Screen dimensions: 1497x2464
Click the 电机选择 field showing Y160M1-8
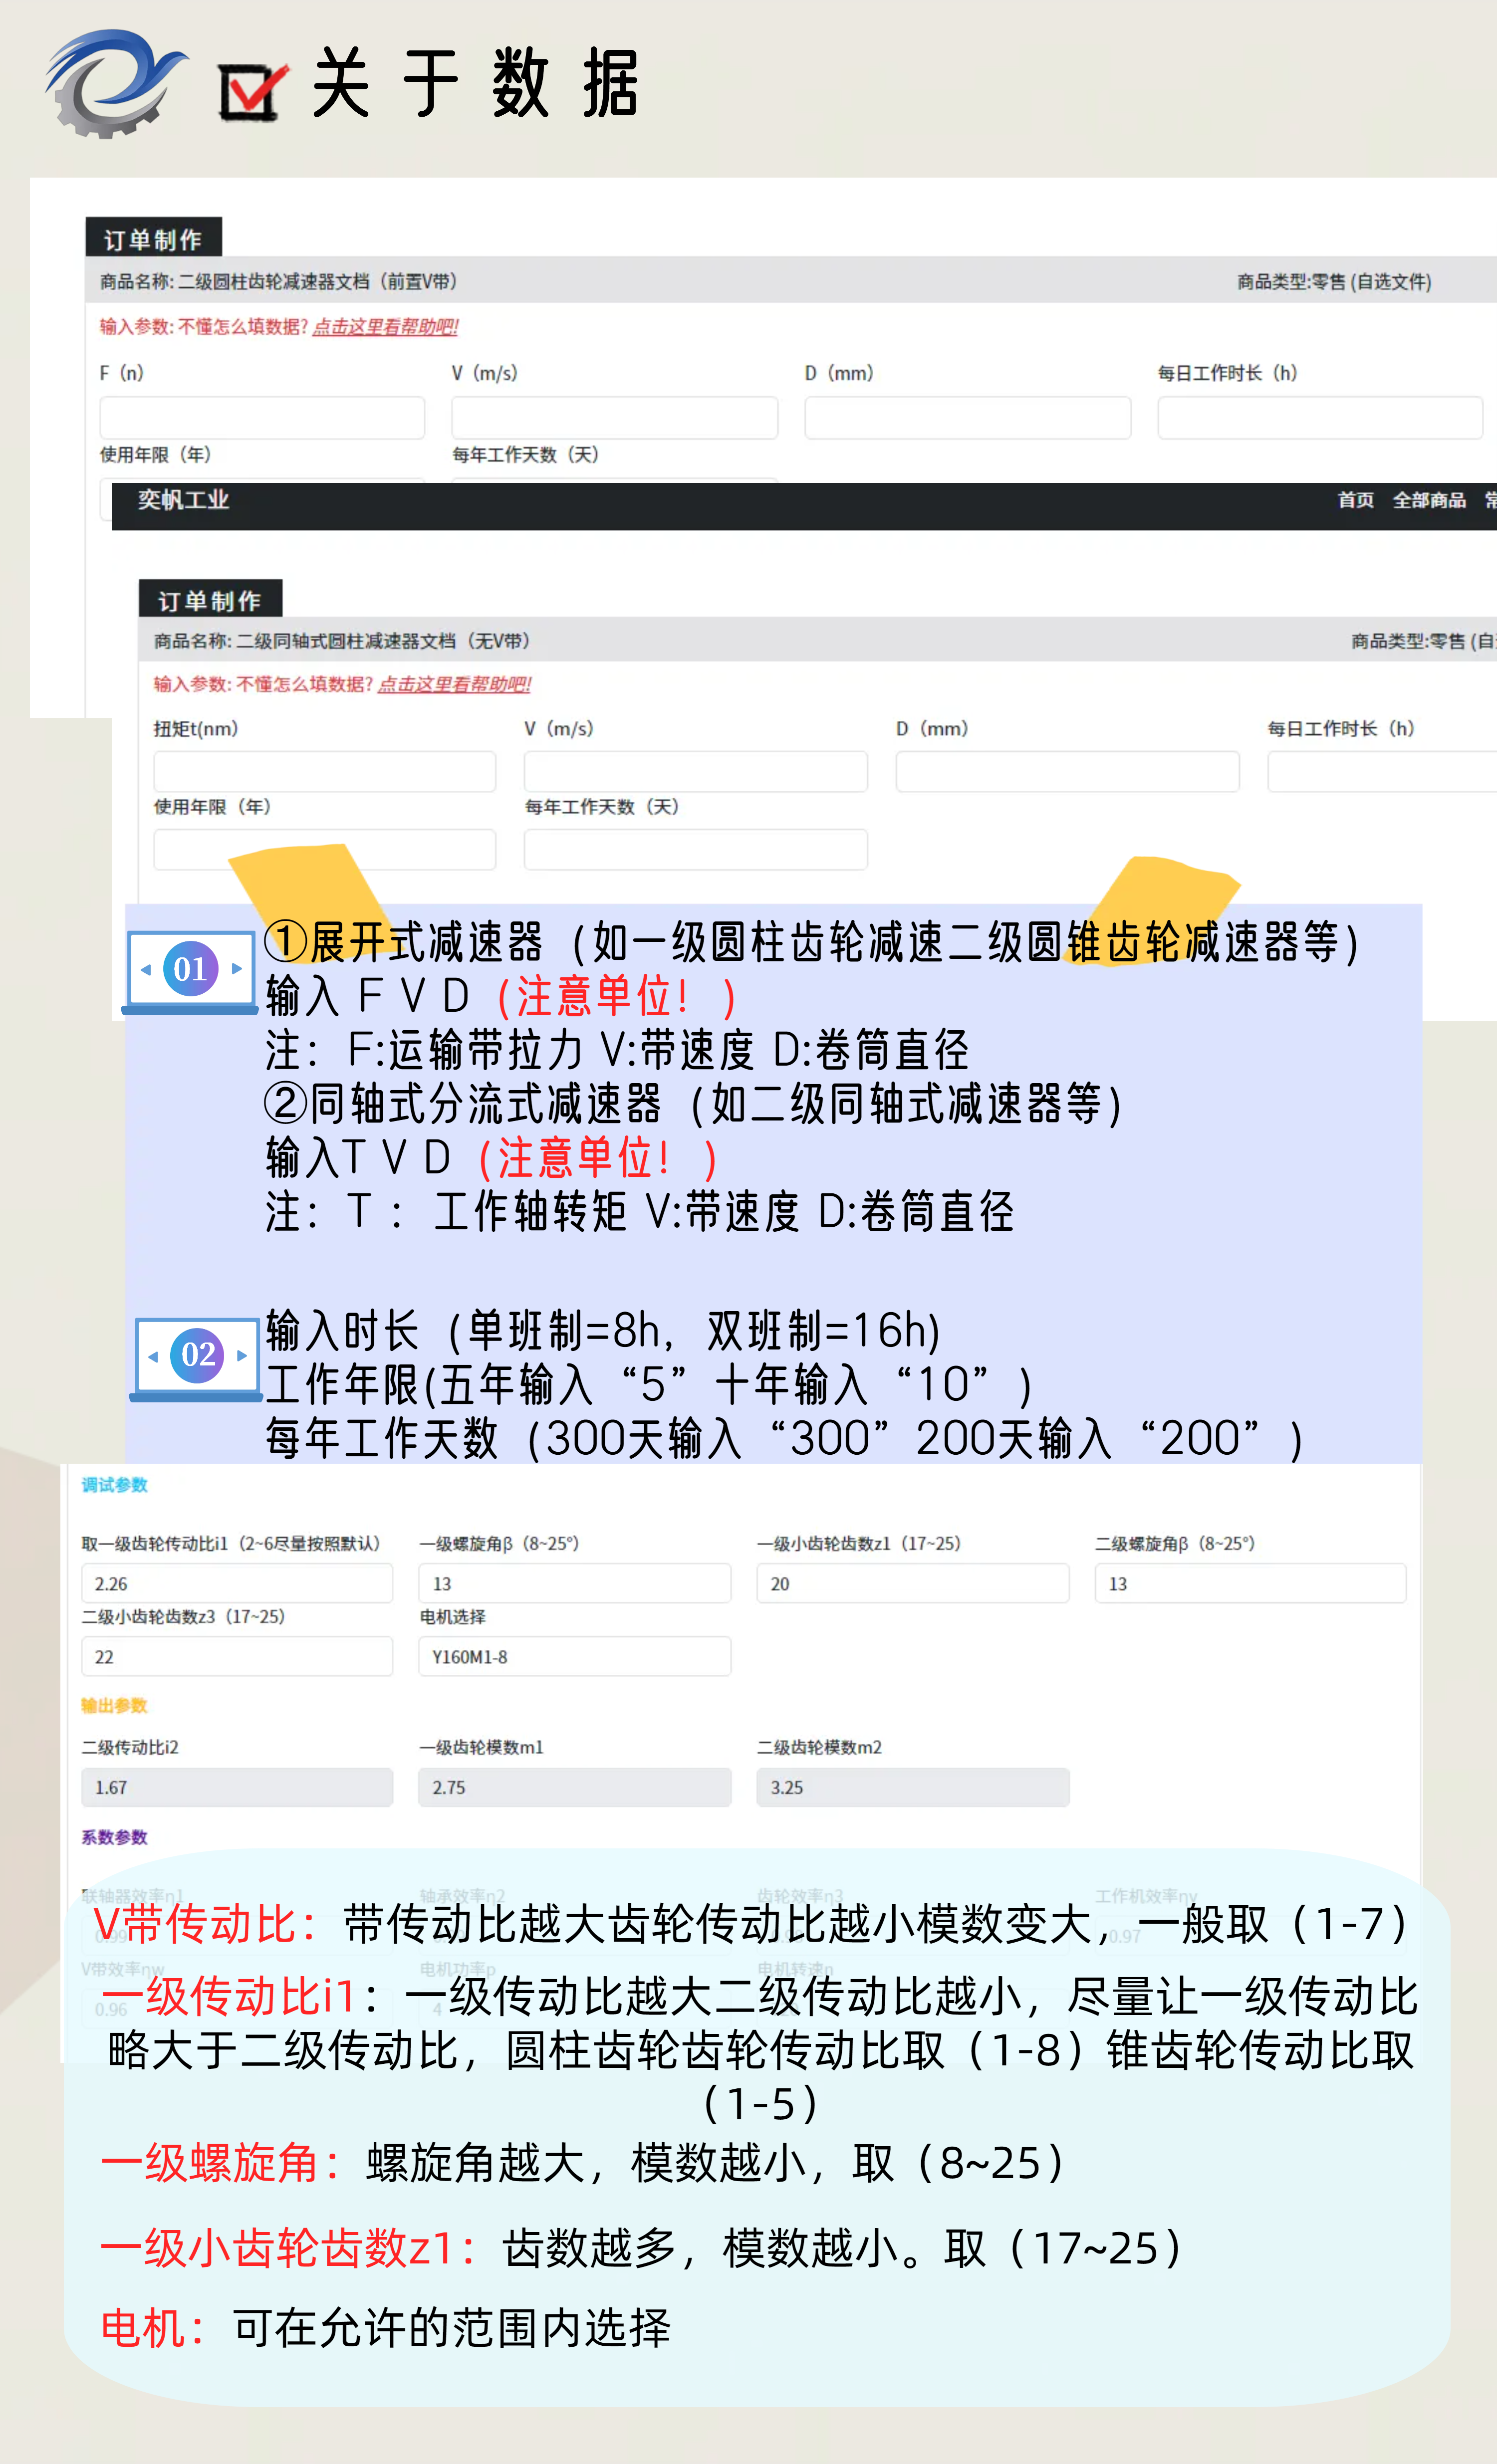click(574, 1657)
